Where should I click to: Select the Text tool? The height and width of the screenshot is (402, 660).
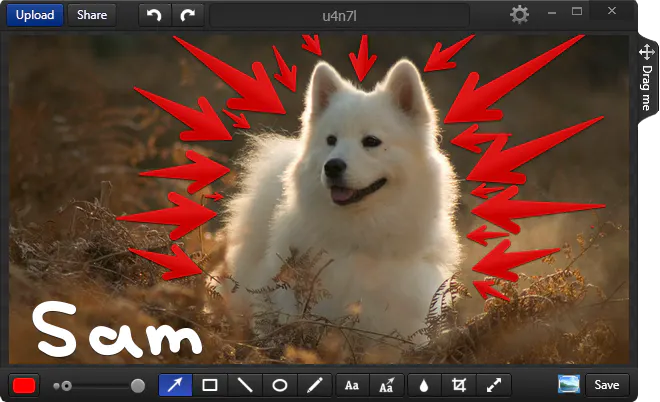pos(352,385)
